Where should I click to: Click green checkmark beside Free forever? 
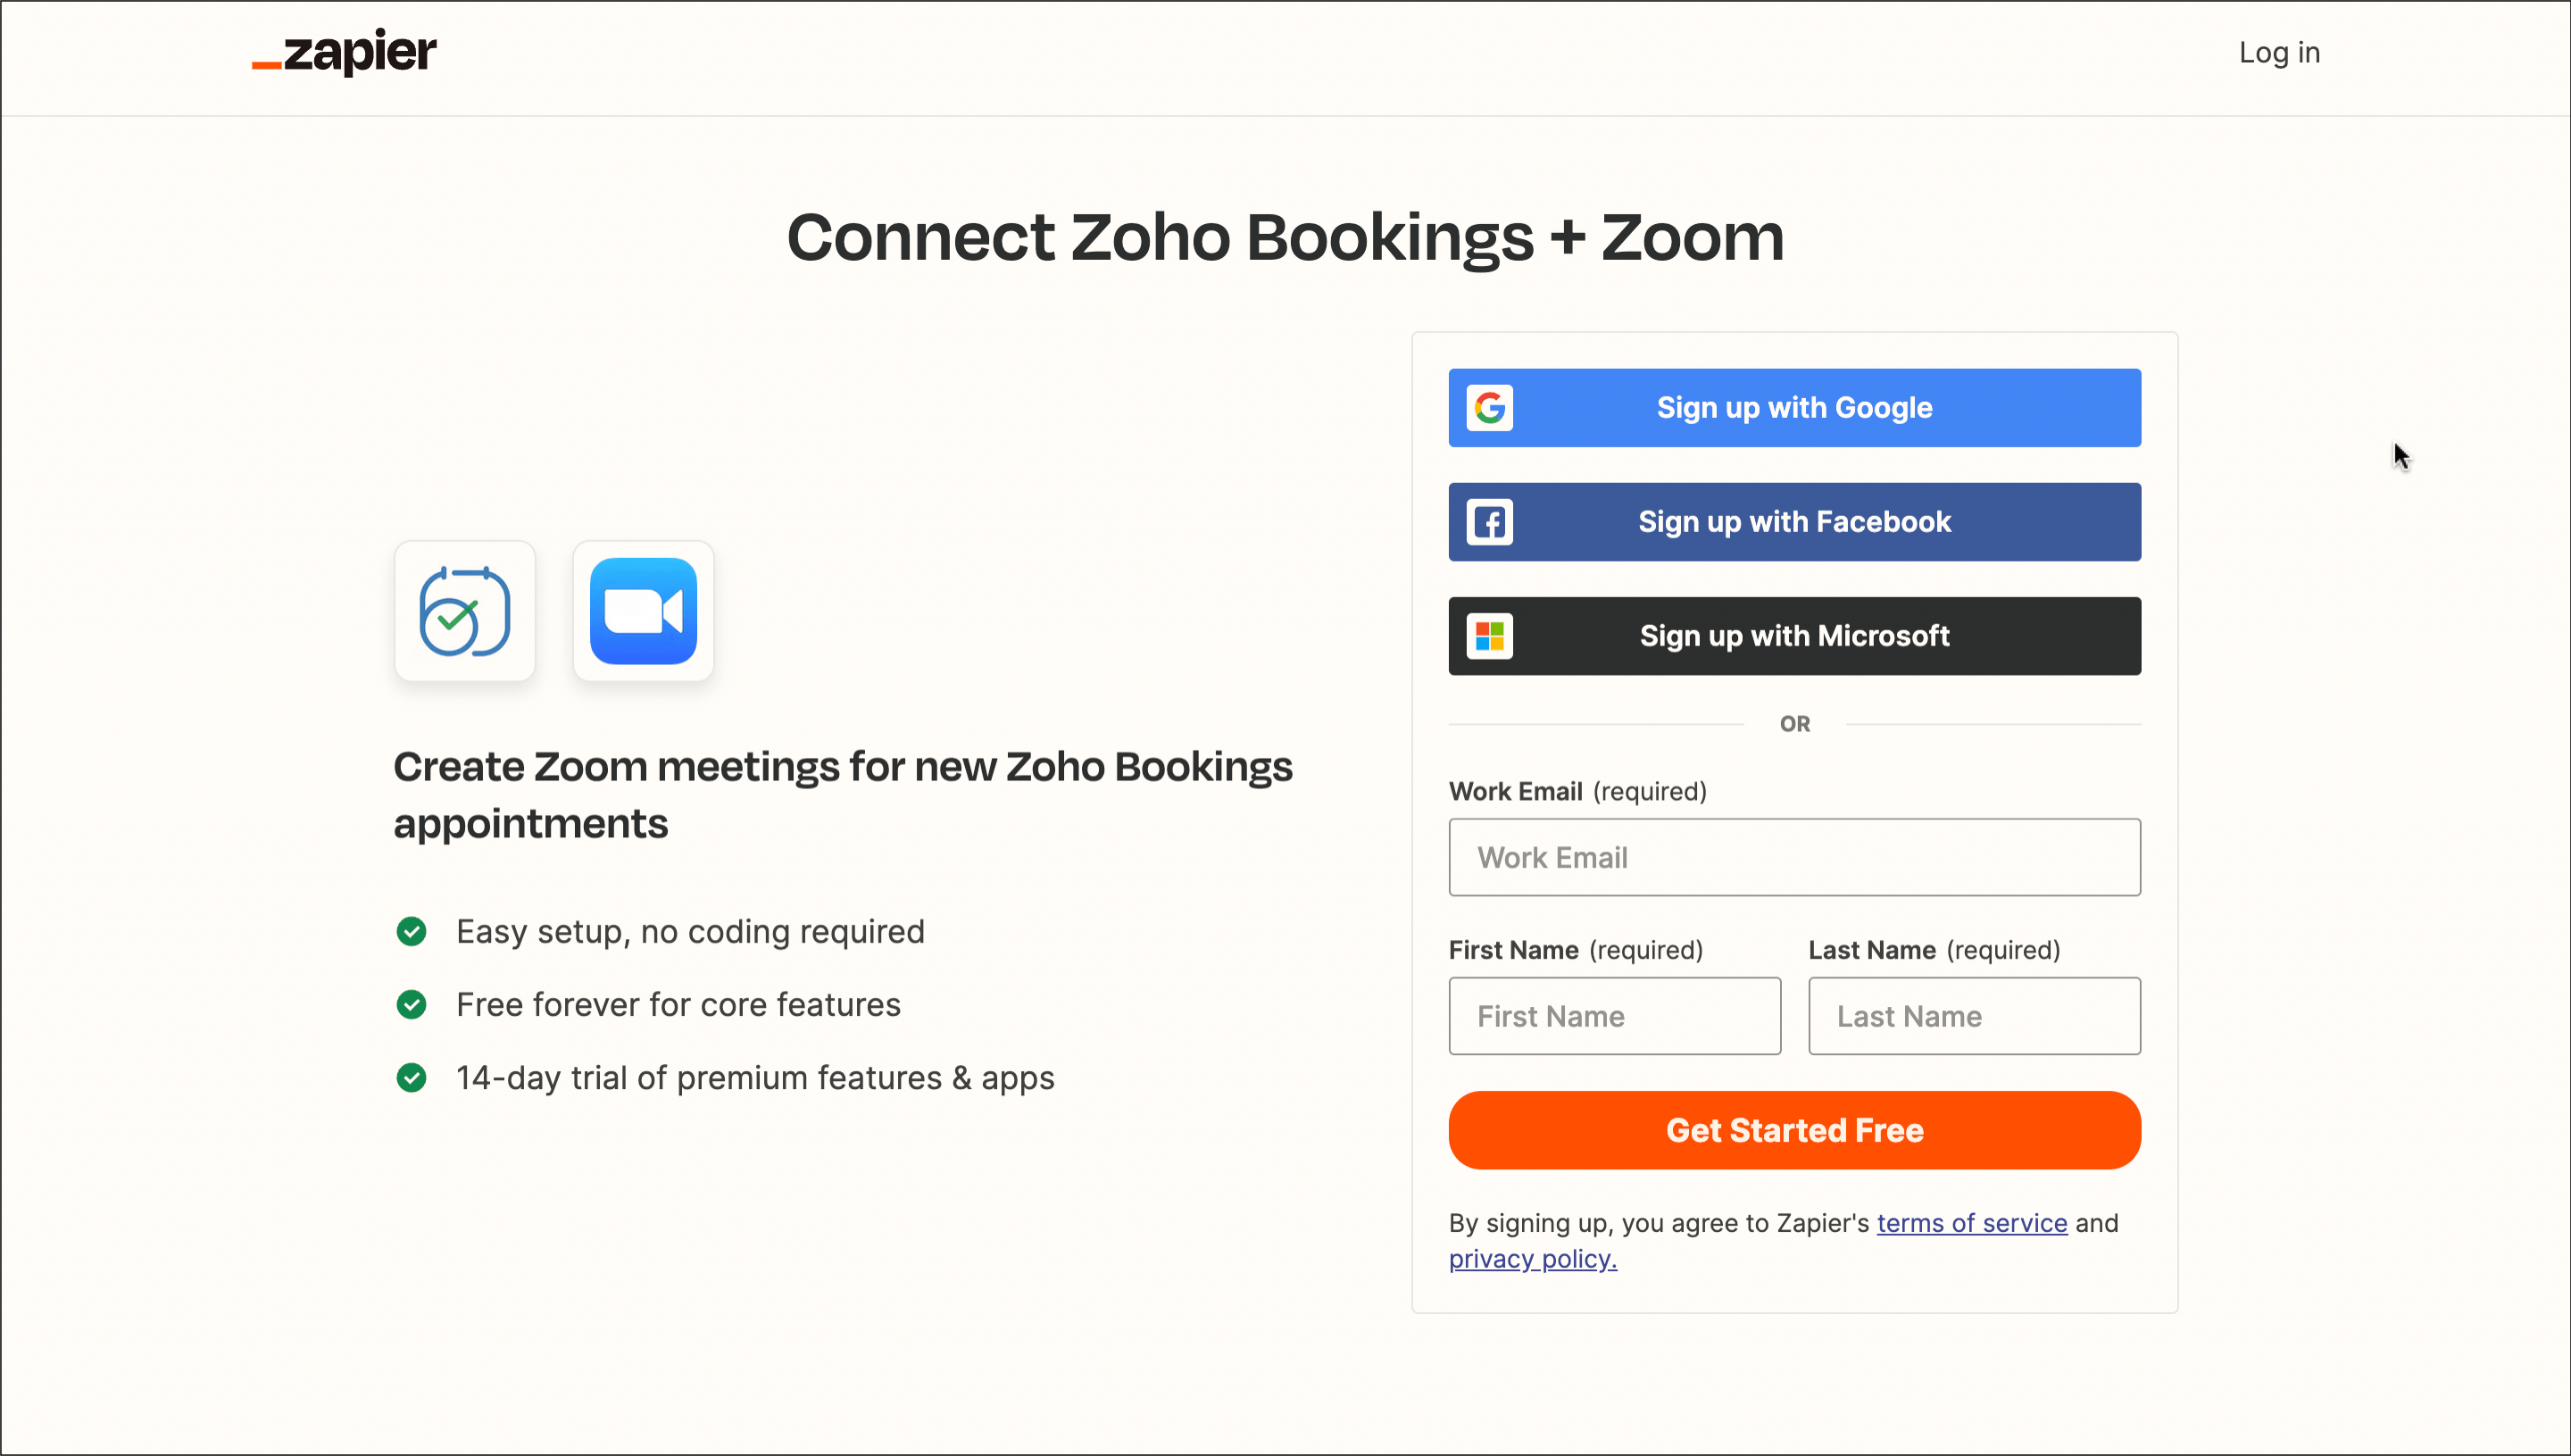point(411,1005)
